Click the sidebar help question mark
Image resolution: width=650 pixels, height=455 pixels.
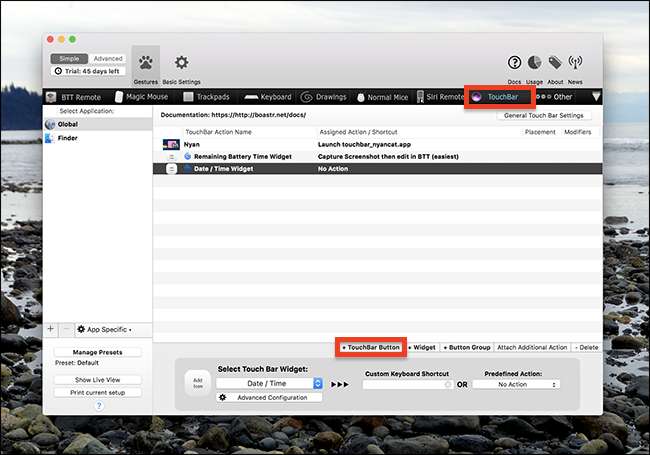tap(99, 406)
